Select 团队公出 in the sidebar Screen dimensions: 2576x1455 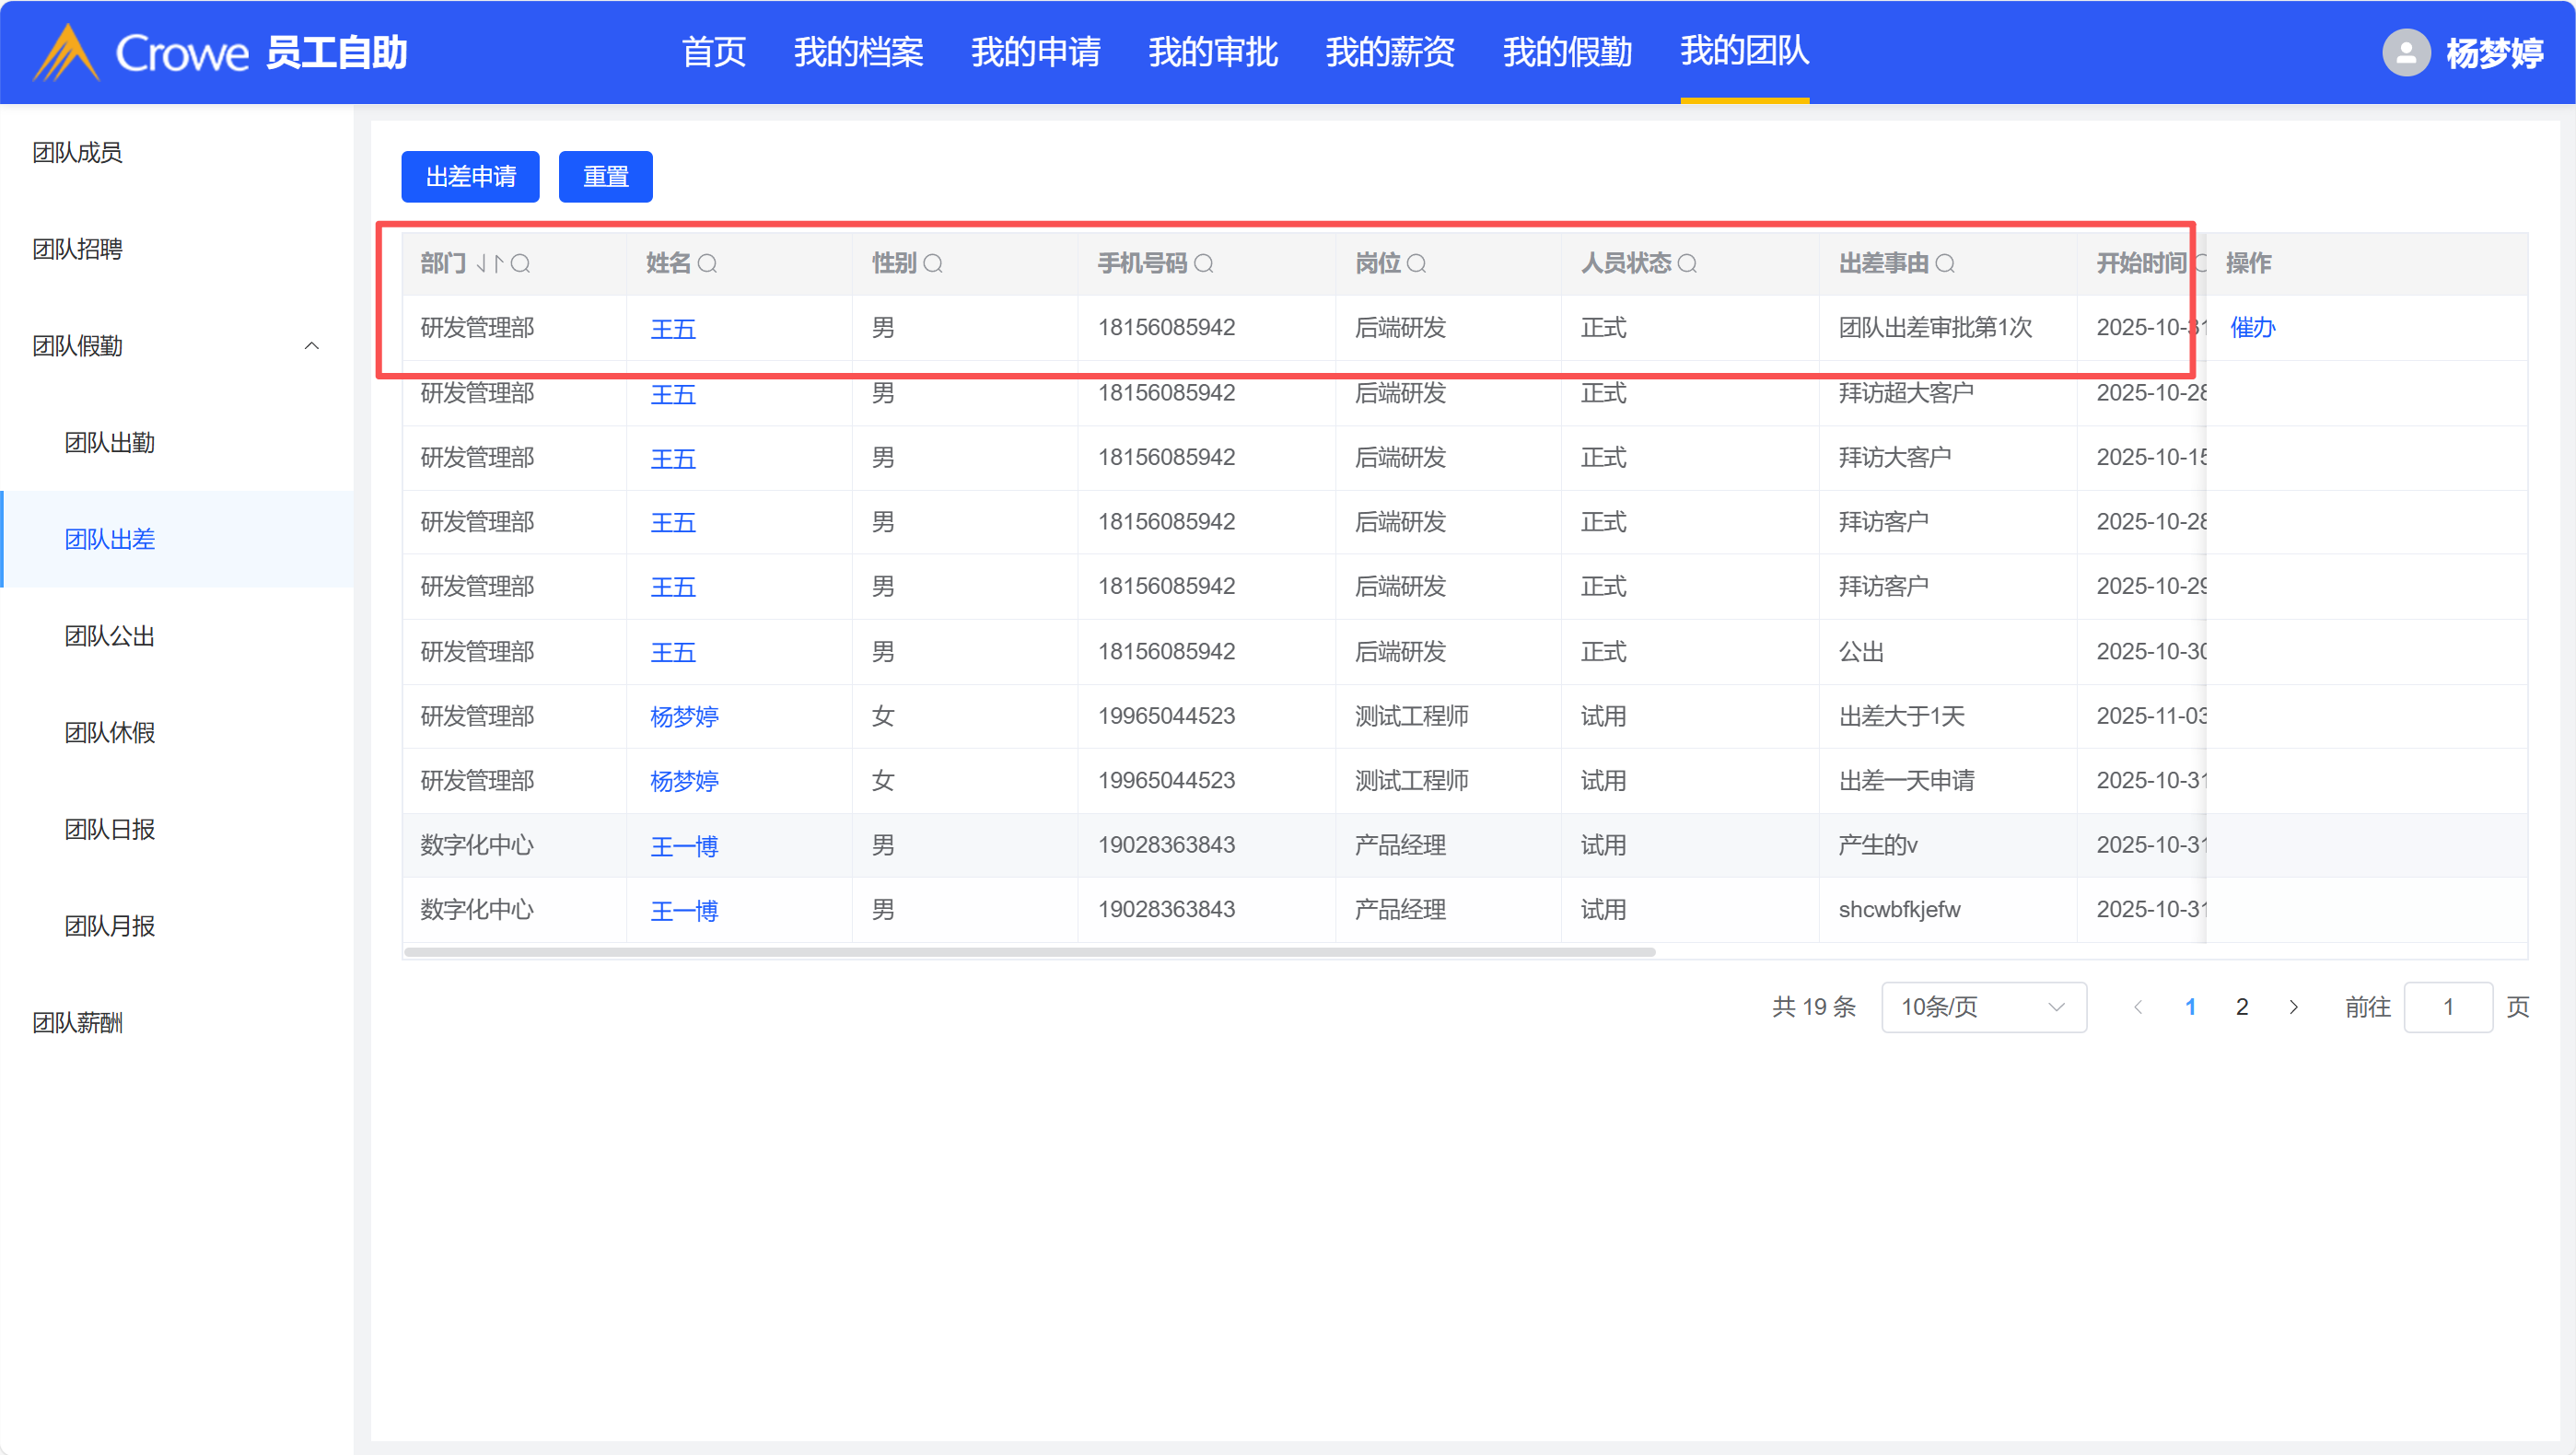point(110,636)
